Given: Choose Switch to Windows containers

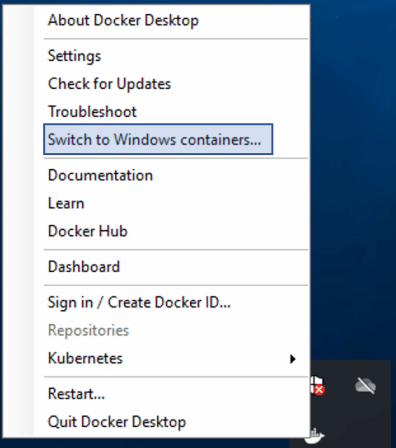Looking at the screenshot, I should coord(158,139).
